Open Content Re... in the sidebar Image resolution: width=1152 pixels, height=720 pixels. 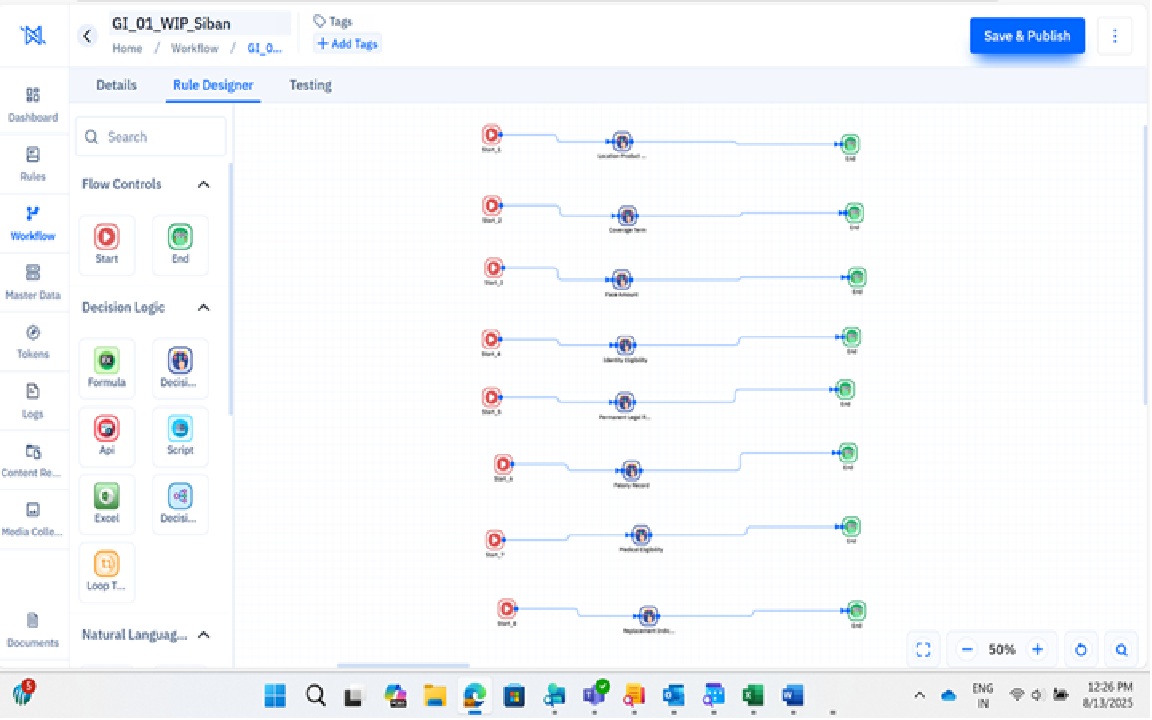[32, 460]
